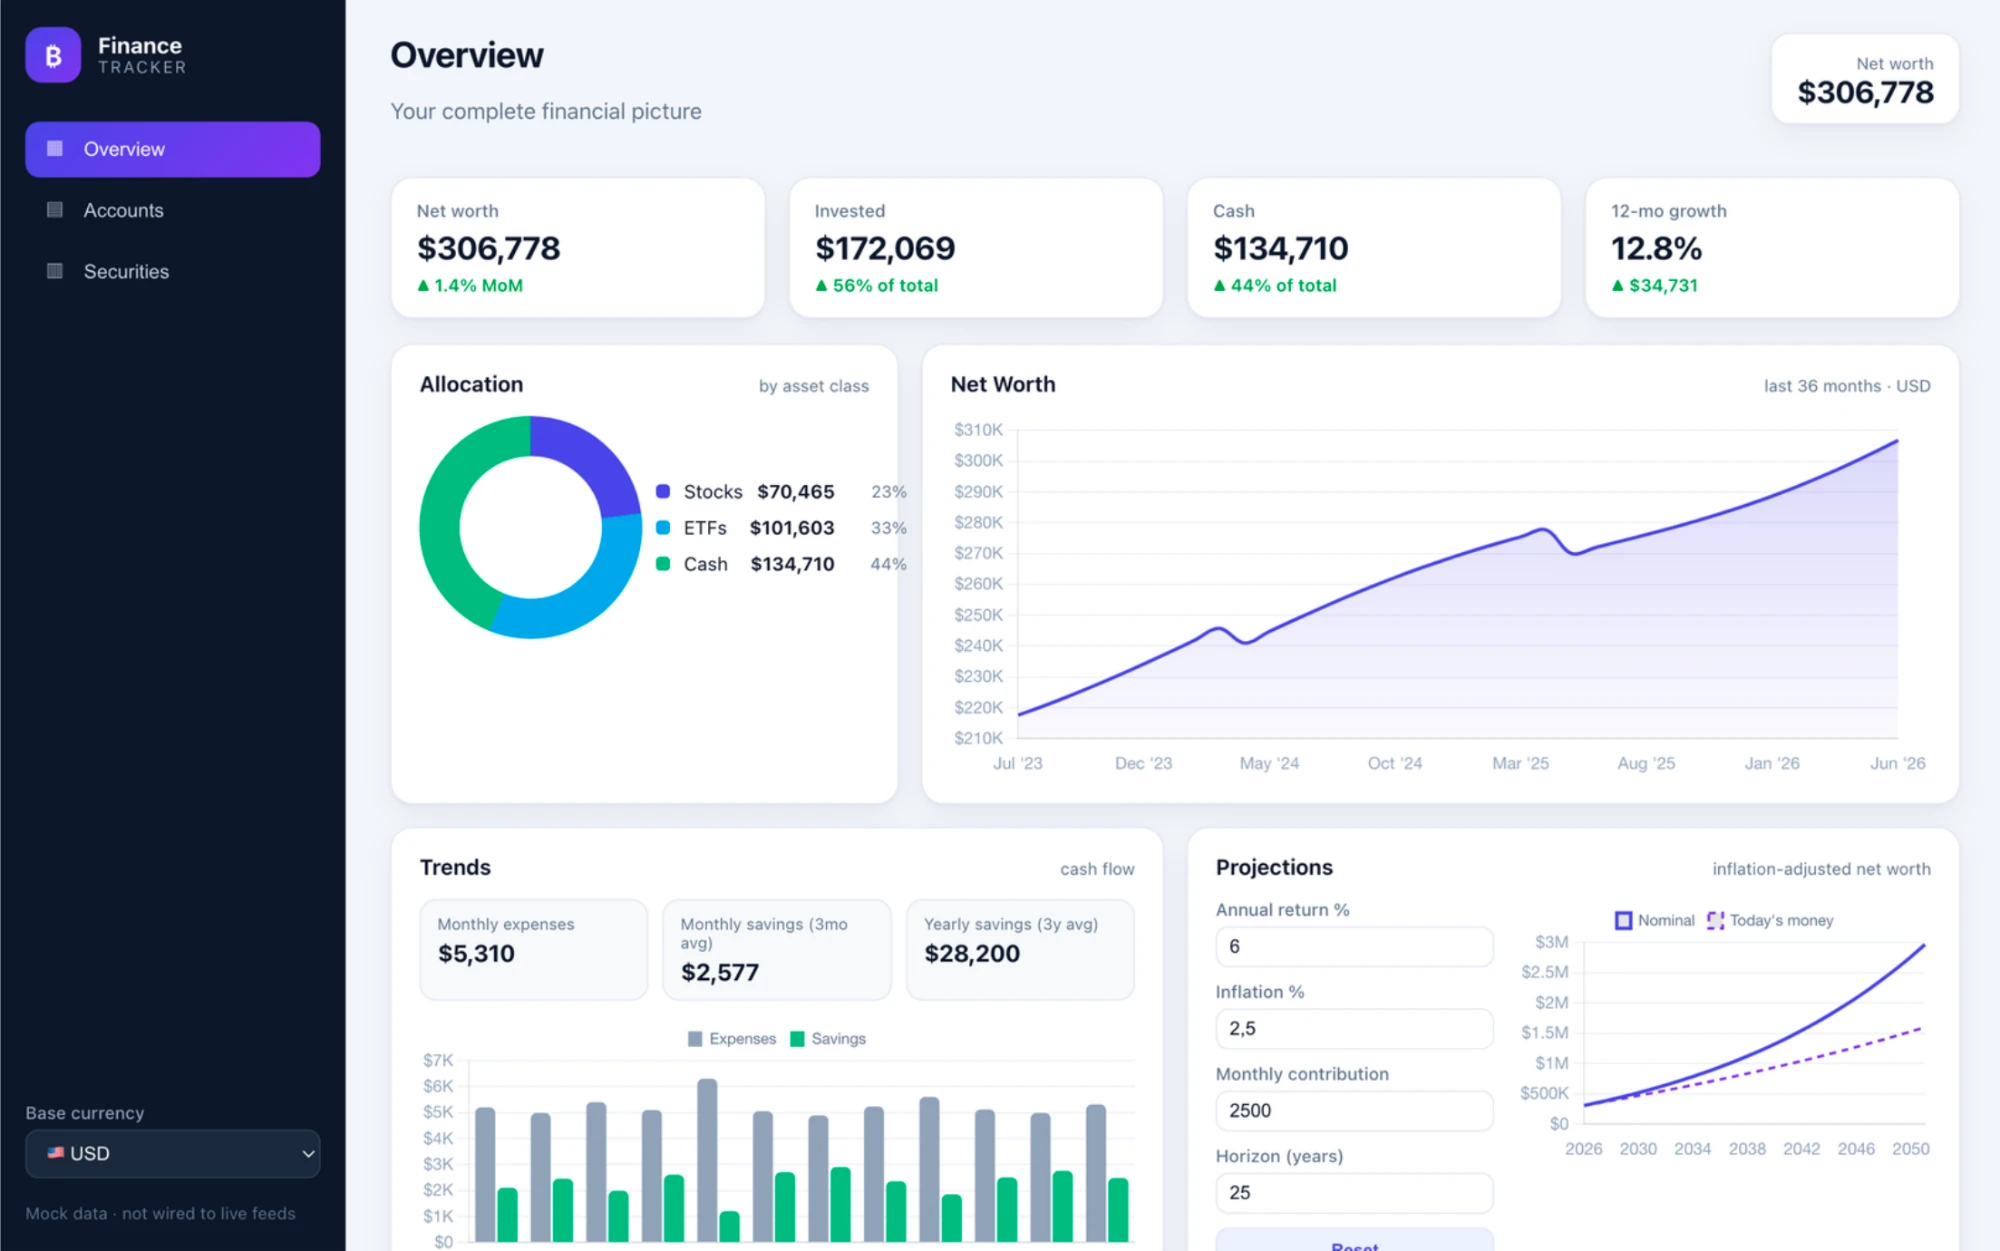Click the Finance Tracker logo icon
This screenshot has height=1251, width=2000.
coord(53,55)
